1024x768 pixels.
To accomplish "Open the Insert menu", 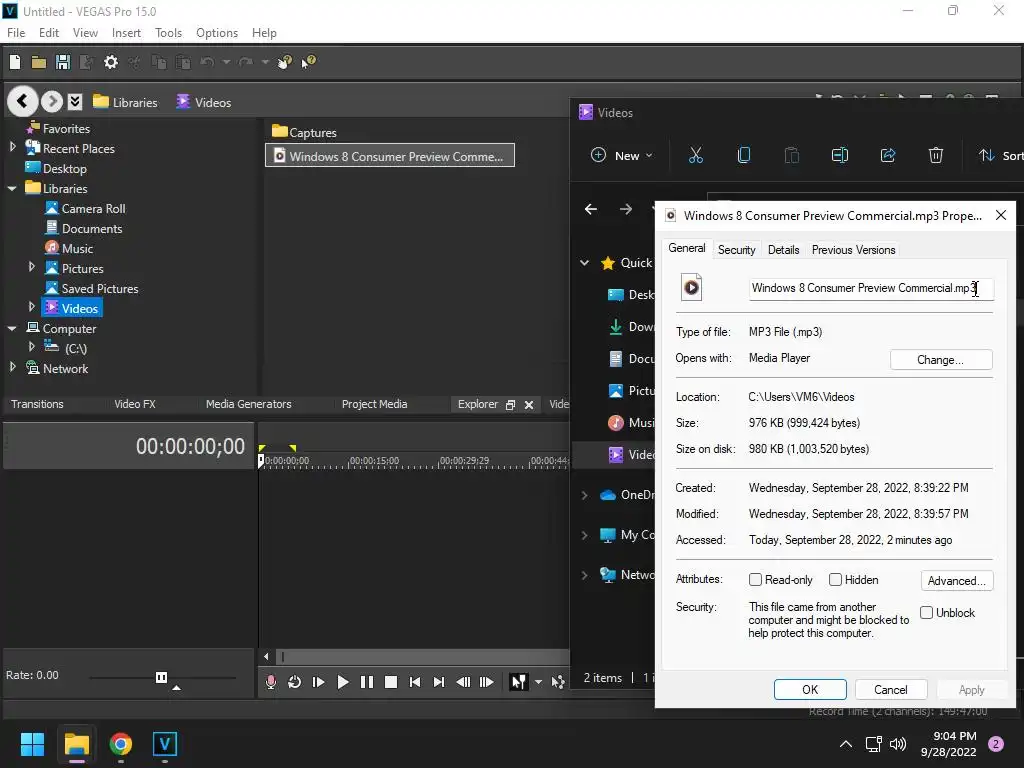I will 126,33.
